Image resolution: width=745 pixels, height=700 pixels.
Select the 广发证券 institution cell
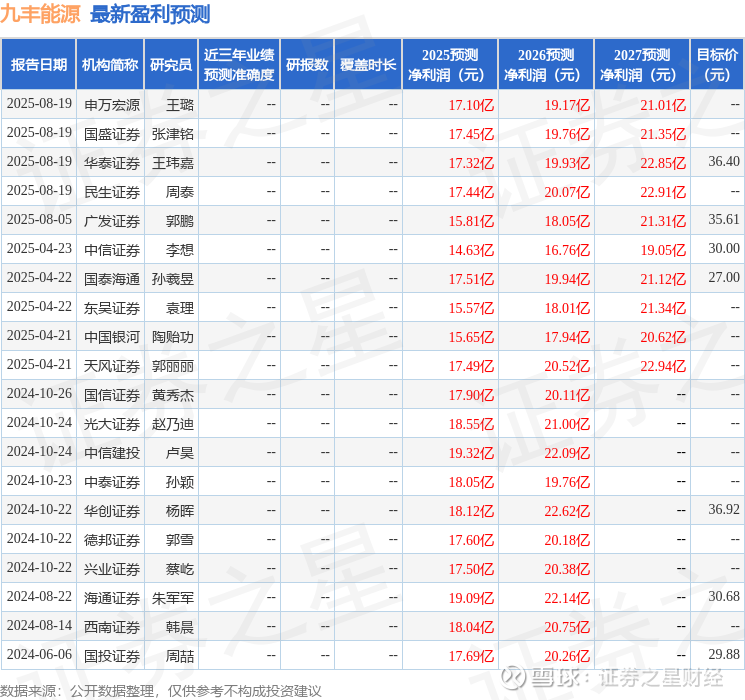[x=112, y=221]
